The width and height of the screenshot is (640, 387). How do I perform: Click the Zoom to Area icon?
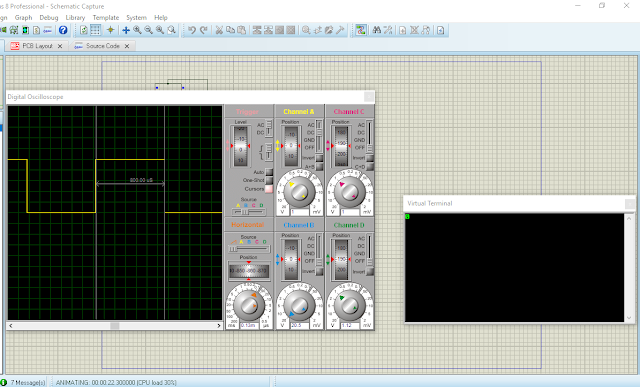(x=172, y=30)
